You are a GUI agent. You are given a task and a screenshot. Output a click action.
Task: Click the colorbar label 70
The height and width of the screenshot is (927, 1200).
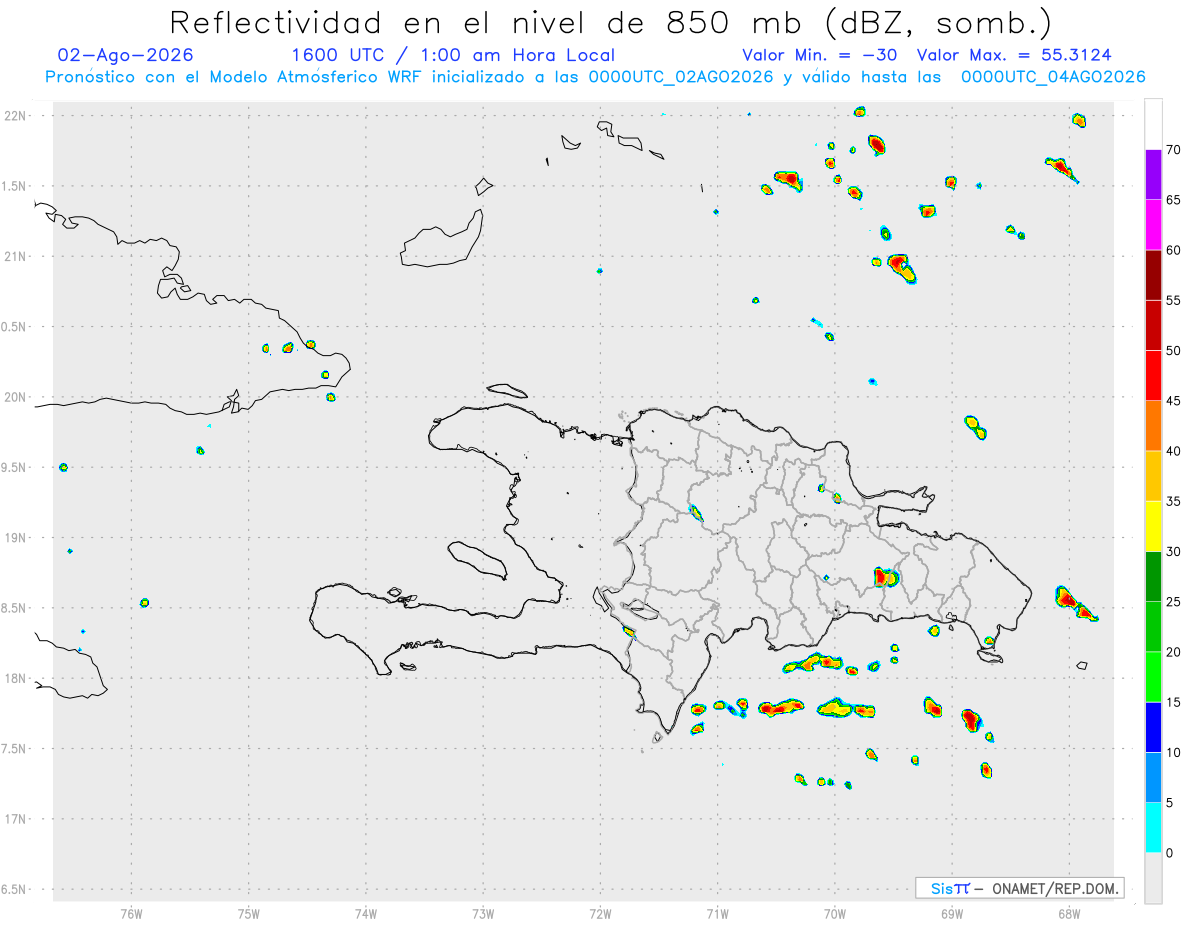pyautogui.click(x=1174, y=150)
